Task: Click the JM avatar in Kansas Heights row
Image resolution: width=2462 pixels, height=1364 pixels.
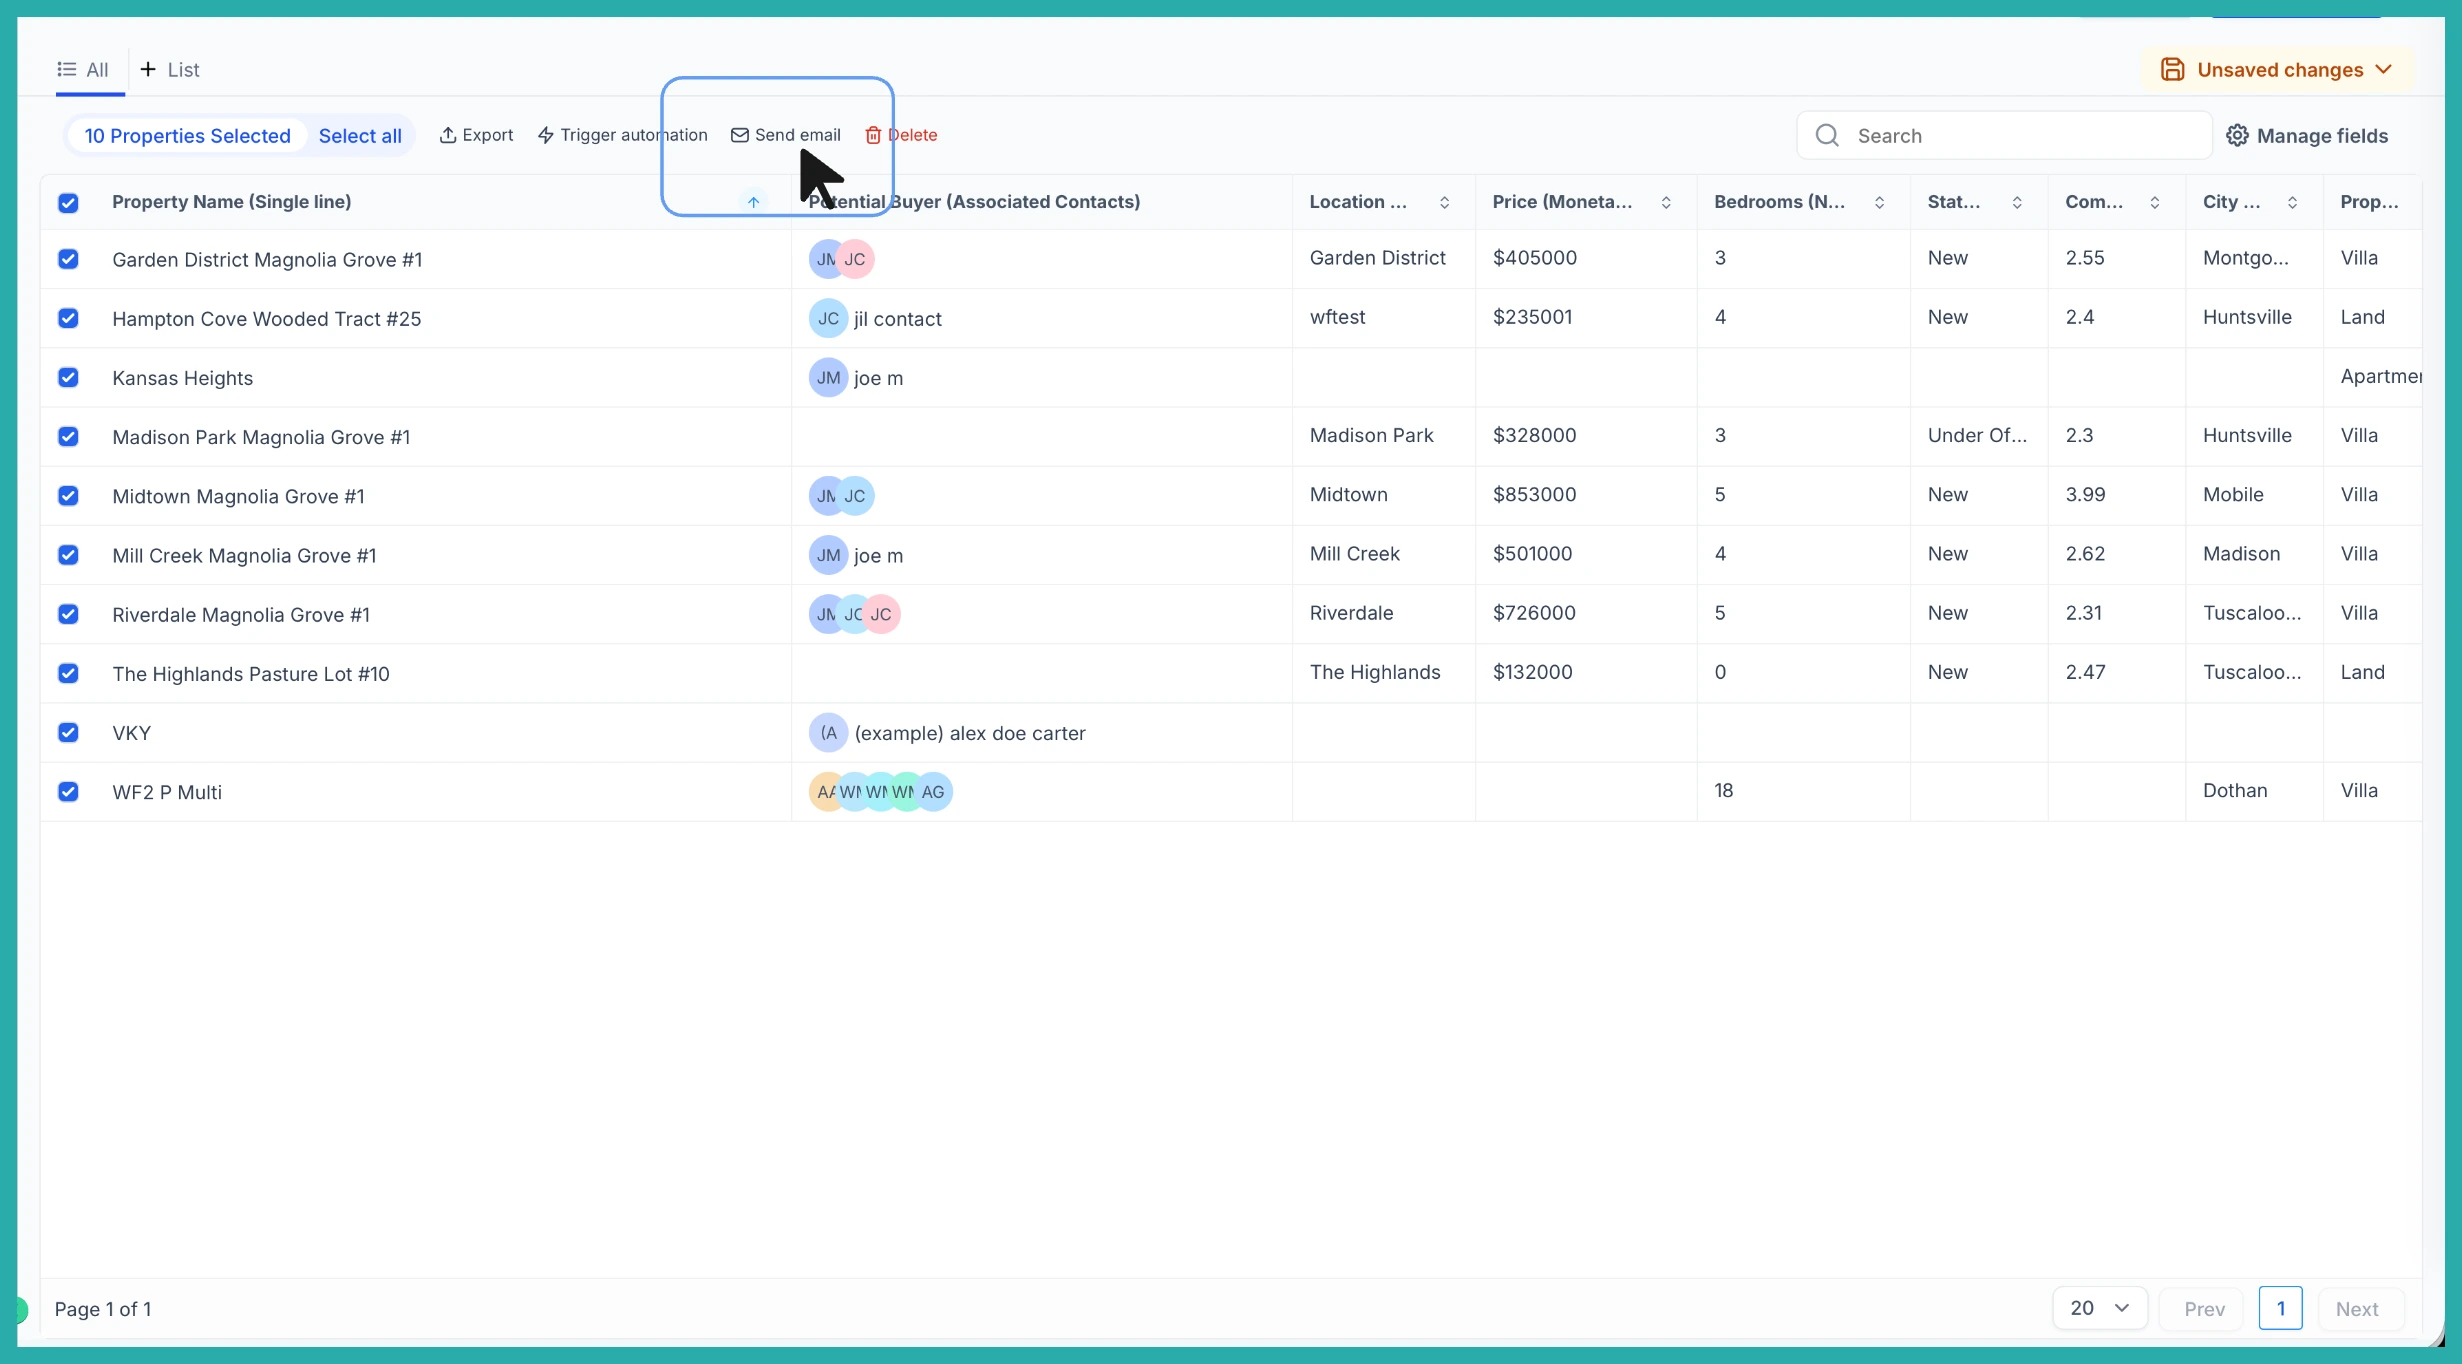Action: (828, 378)
